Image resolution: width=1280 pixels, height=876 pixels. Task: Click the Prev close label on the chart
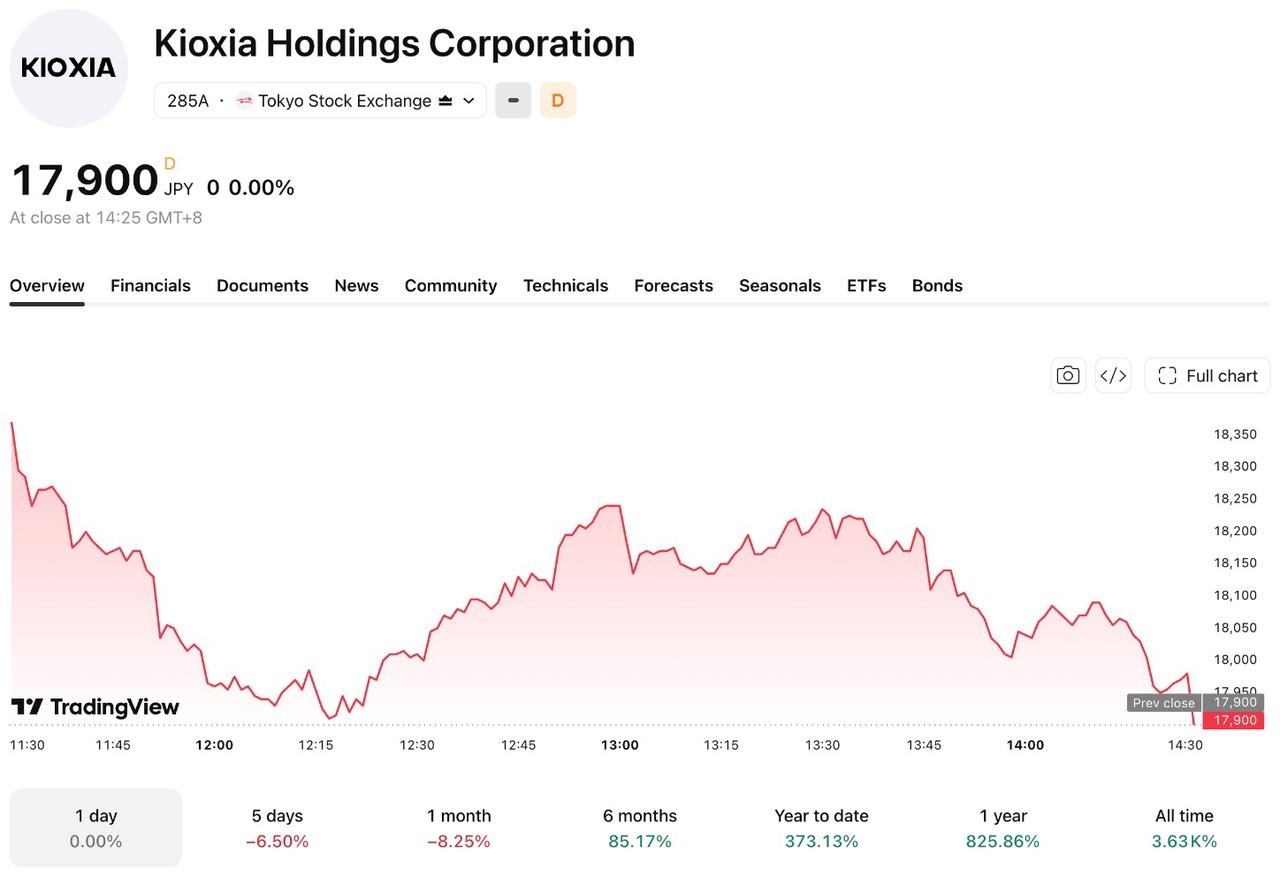coord(1163,703)
